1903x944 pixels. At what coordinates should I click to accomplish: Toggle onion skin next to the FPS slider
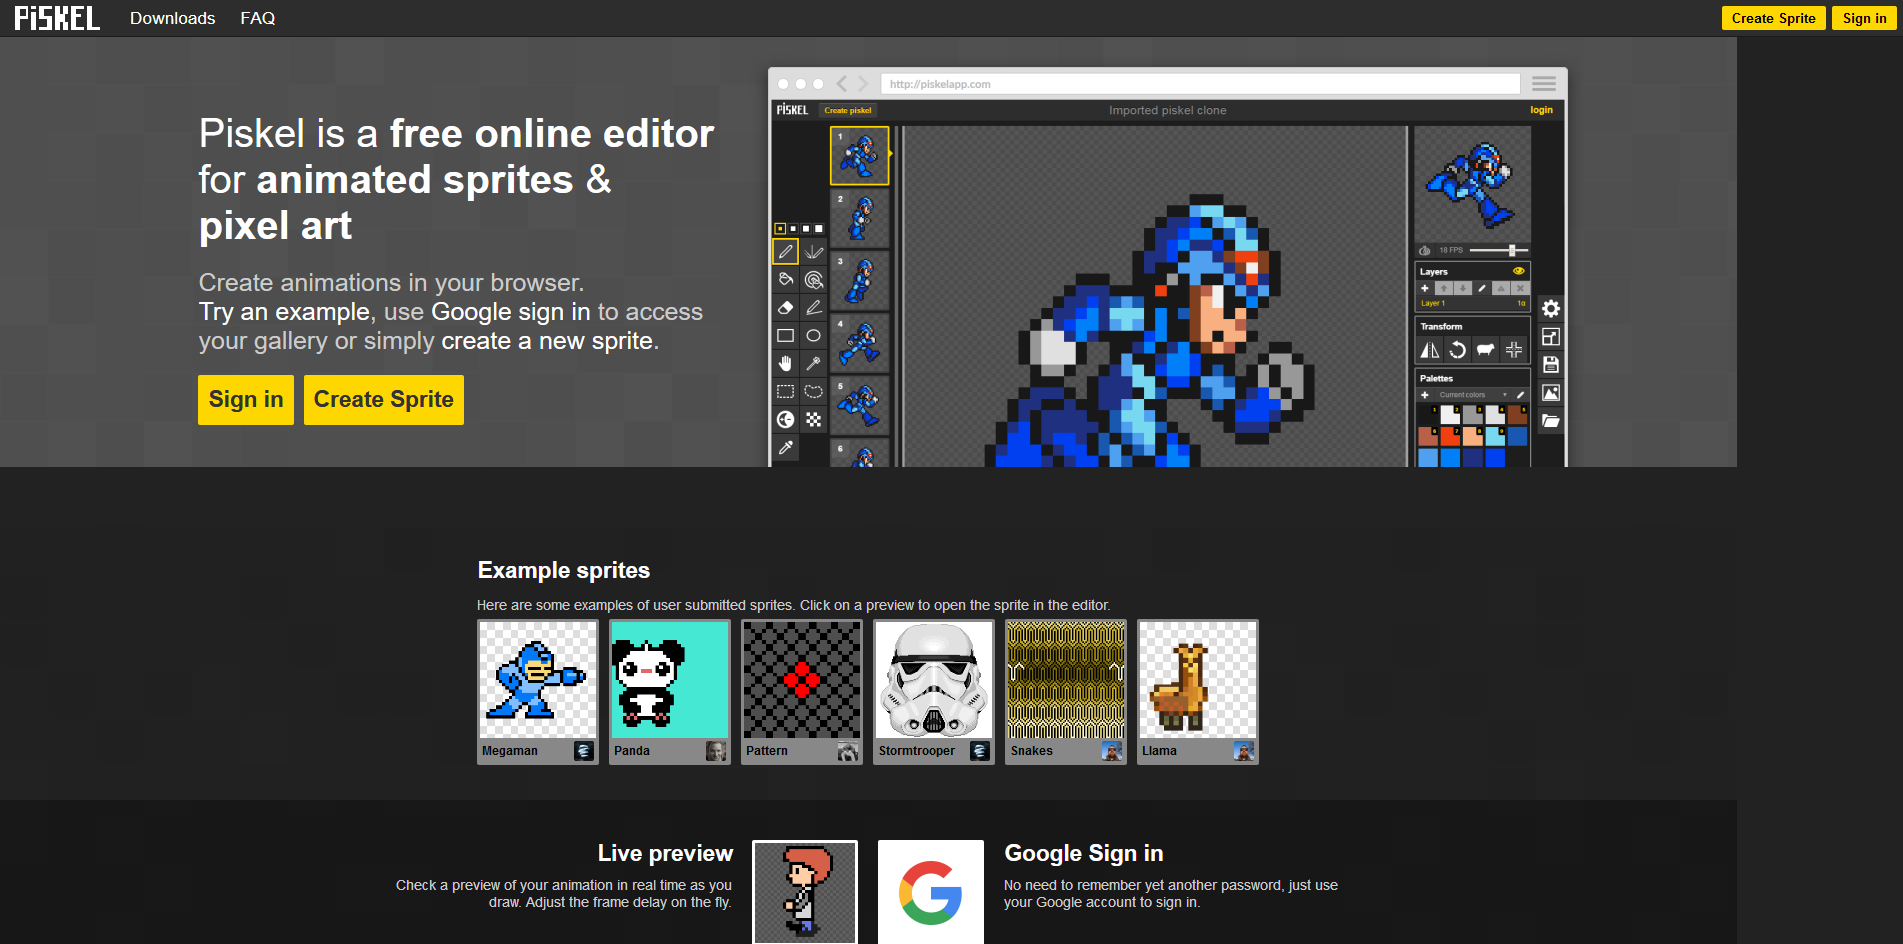1424,250
